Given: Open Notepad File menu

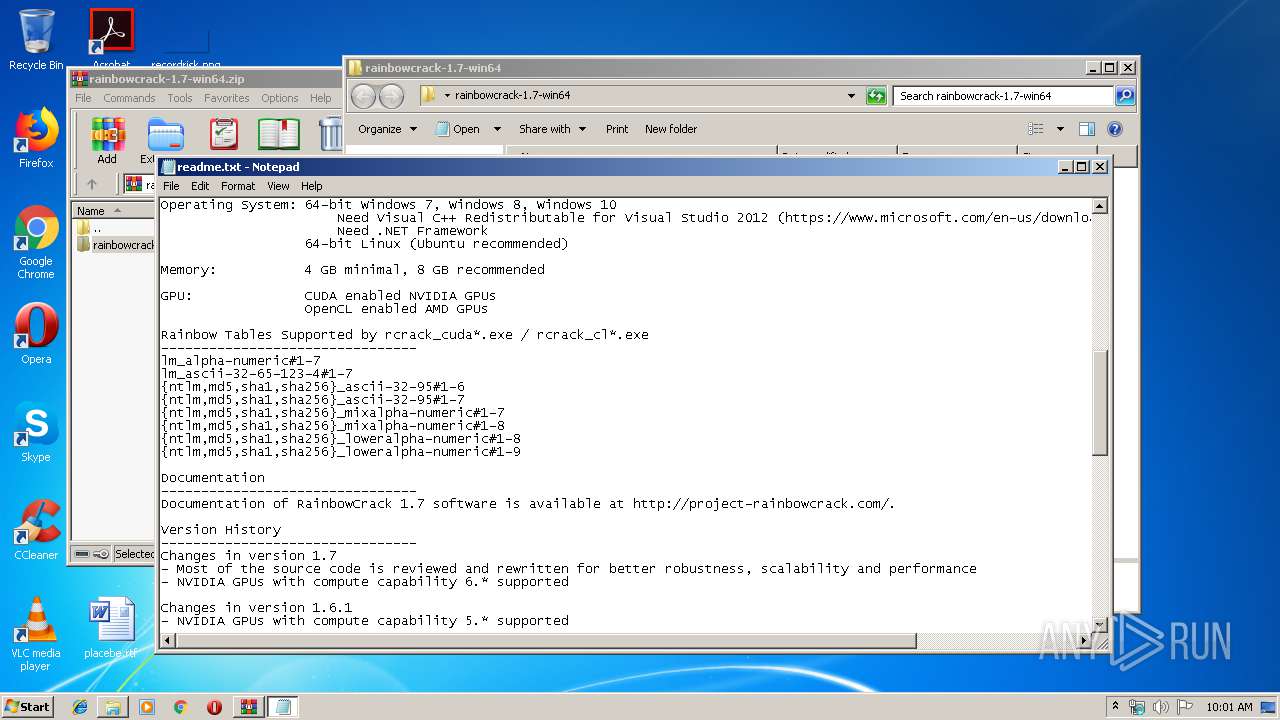Looking at the screenshot, I should click(x=171, y=186).
